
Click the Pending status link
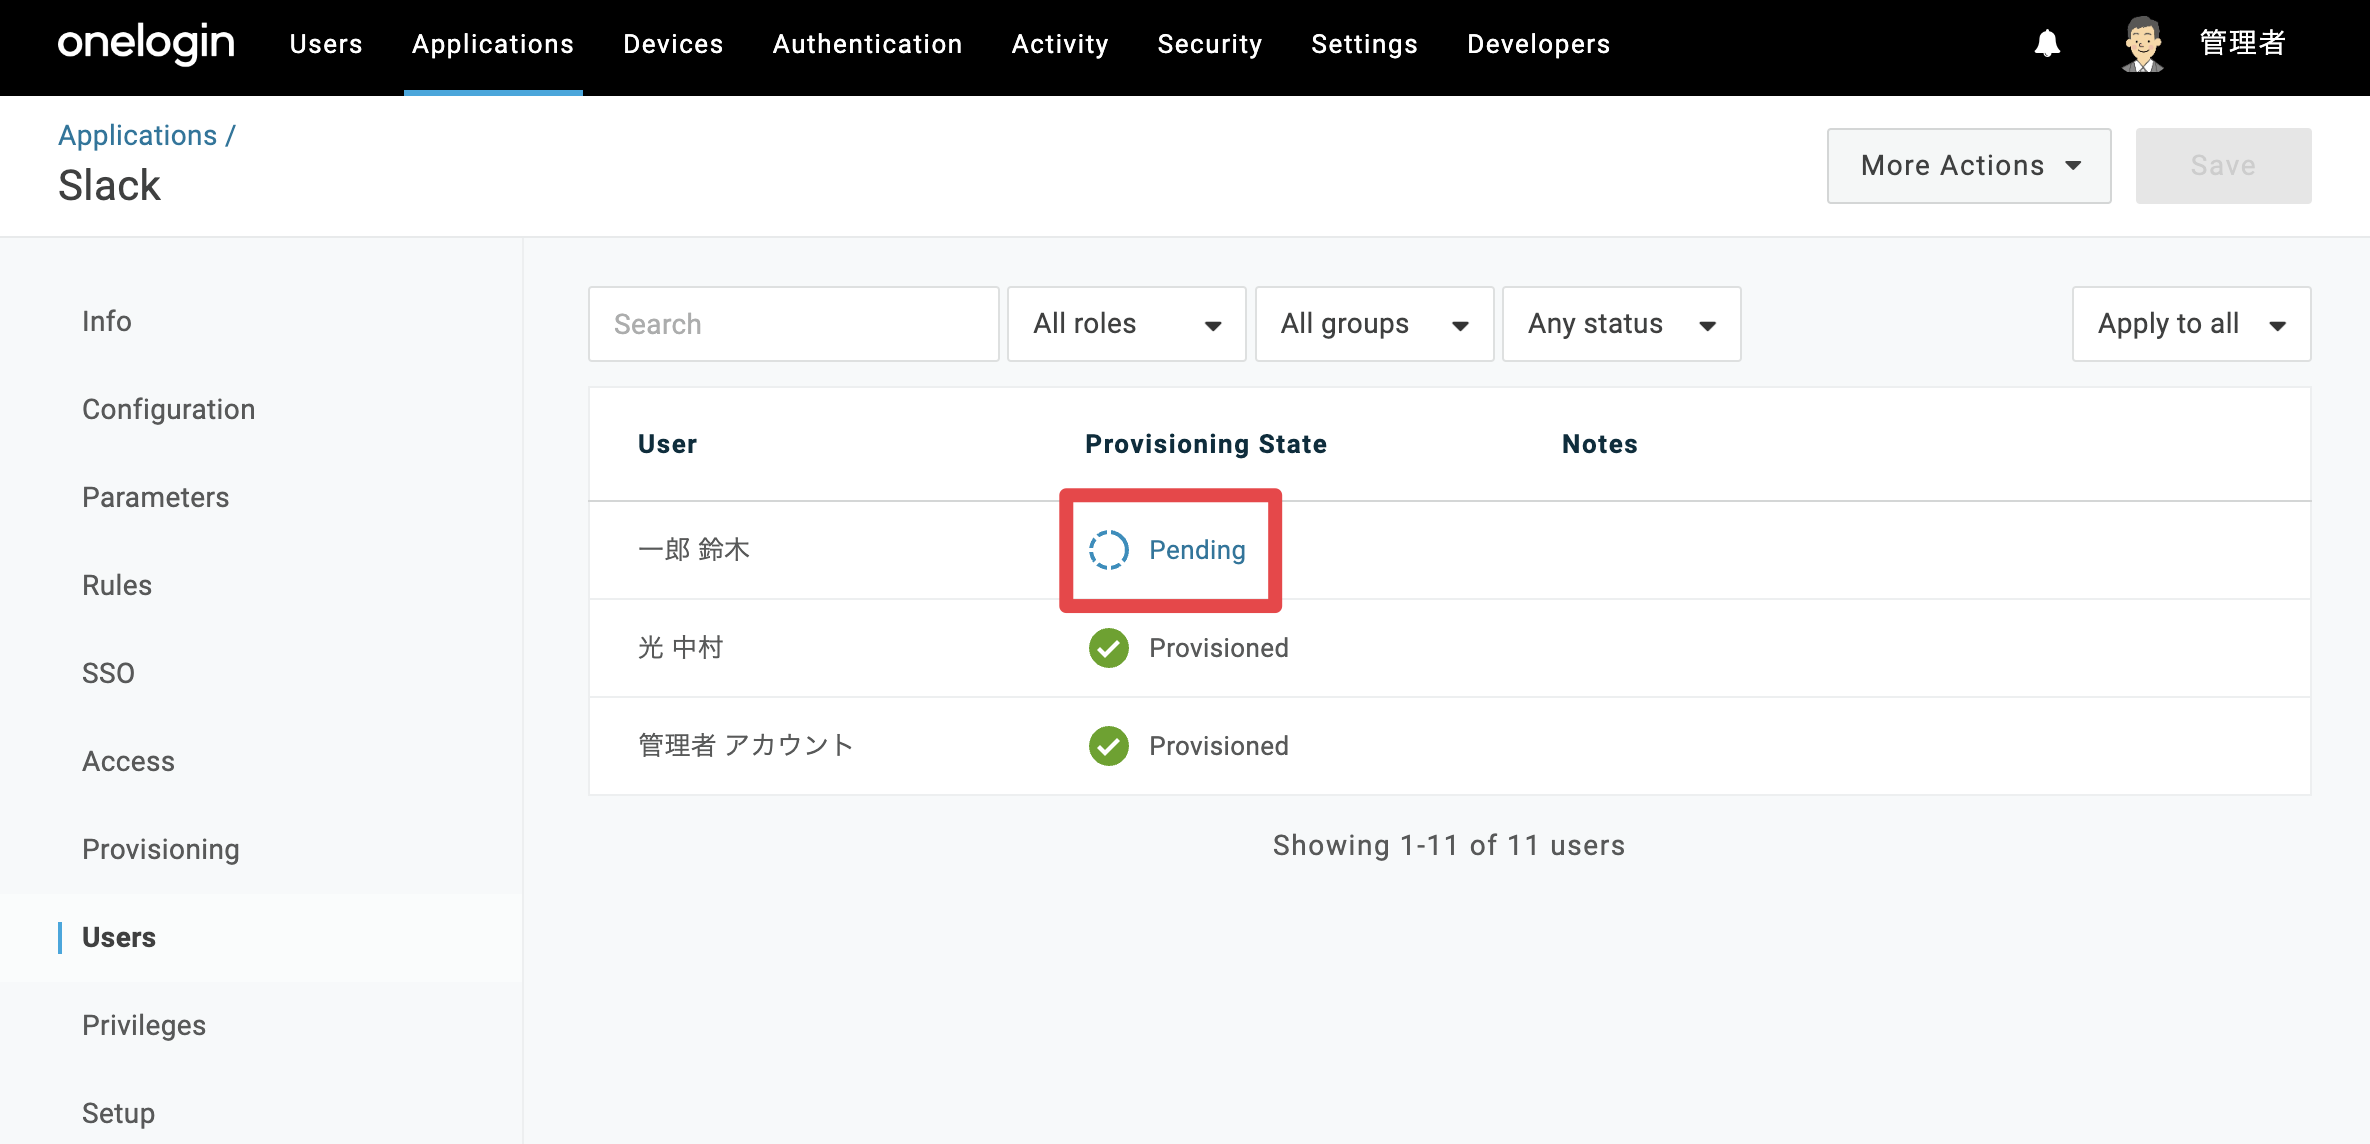1197,550
